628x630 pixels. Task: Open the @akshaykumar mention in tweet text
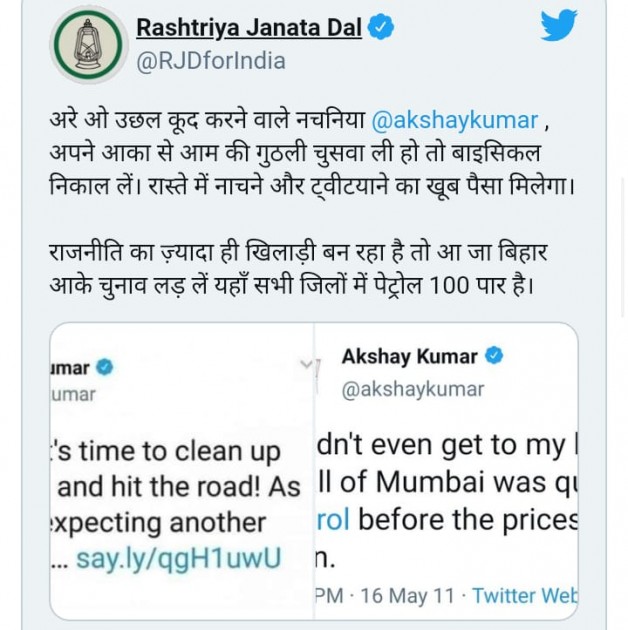(454, 120)
